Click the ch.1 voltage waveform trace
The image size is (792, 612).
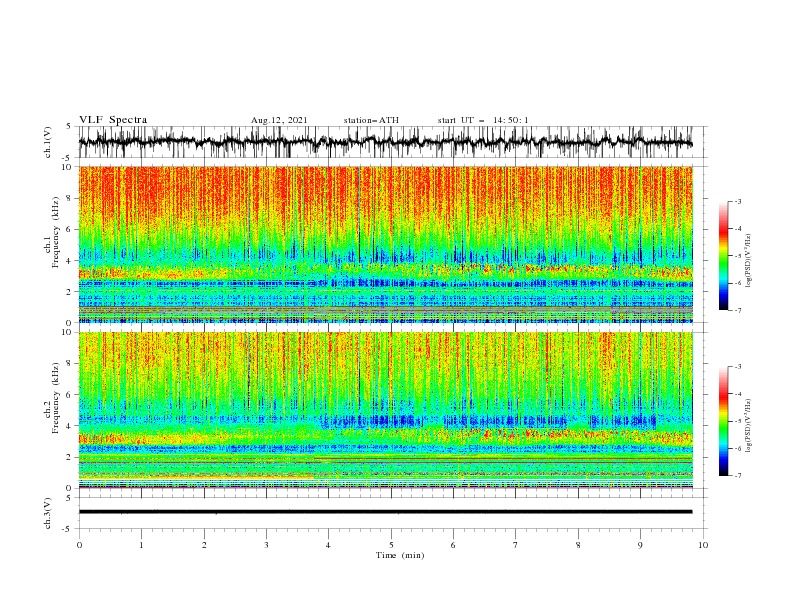pos(385,142)
